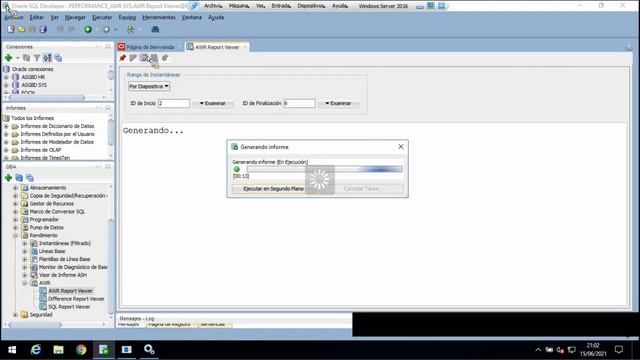Select Instantáneas (Filtrado) tree item
The image size is (640, 360).
point(65,243)
